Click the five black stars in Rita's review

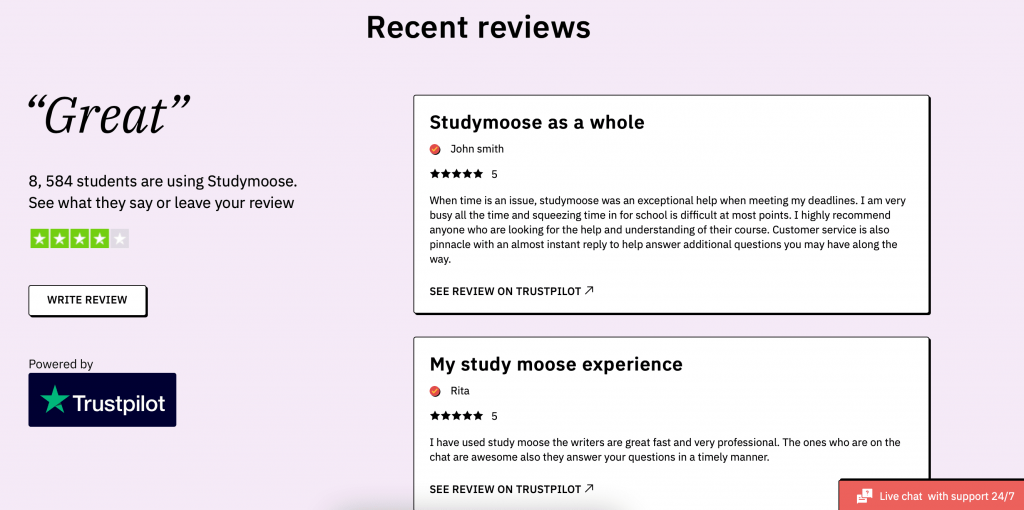(456, 415)
